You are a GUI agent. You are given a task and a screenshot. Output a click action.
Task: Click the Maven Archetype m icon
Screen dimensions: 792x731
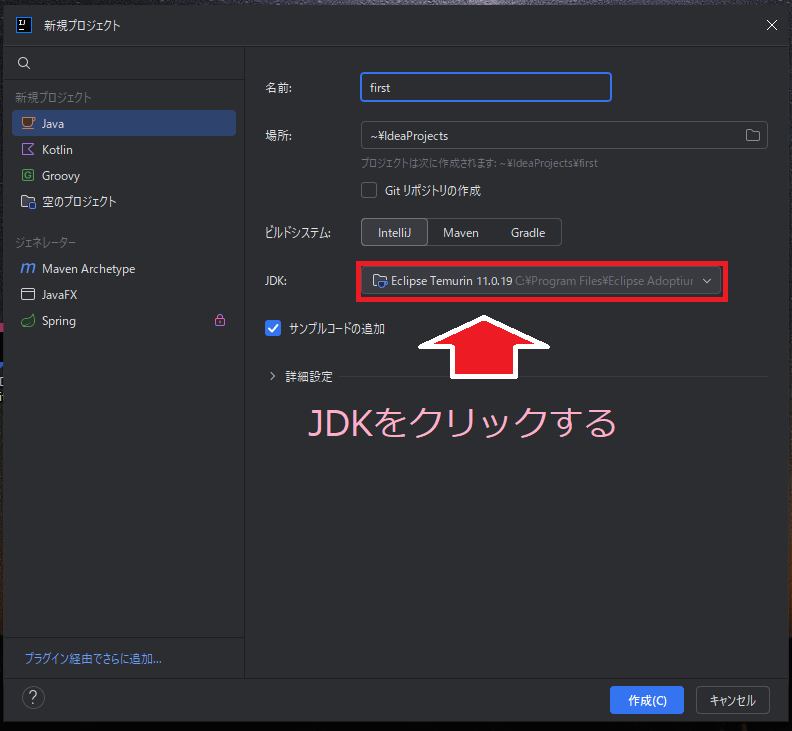(28, 268)
